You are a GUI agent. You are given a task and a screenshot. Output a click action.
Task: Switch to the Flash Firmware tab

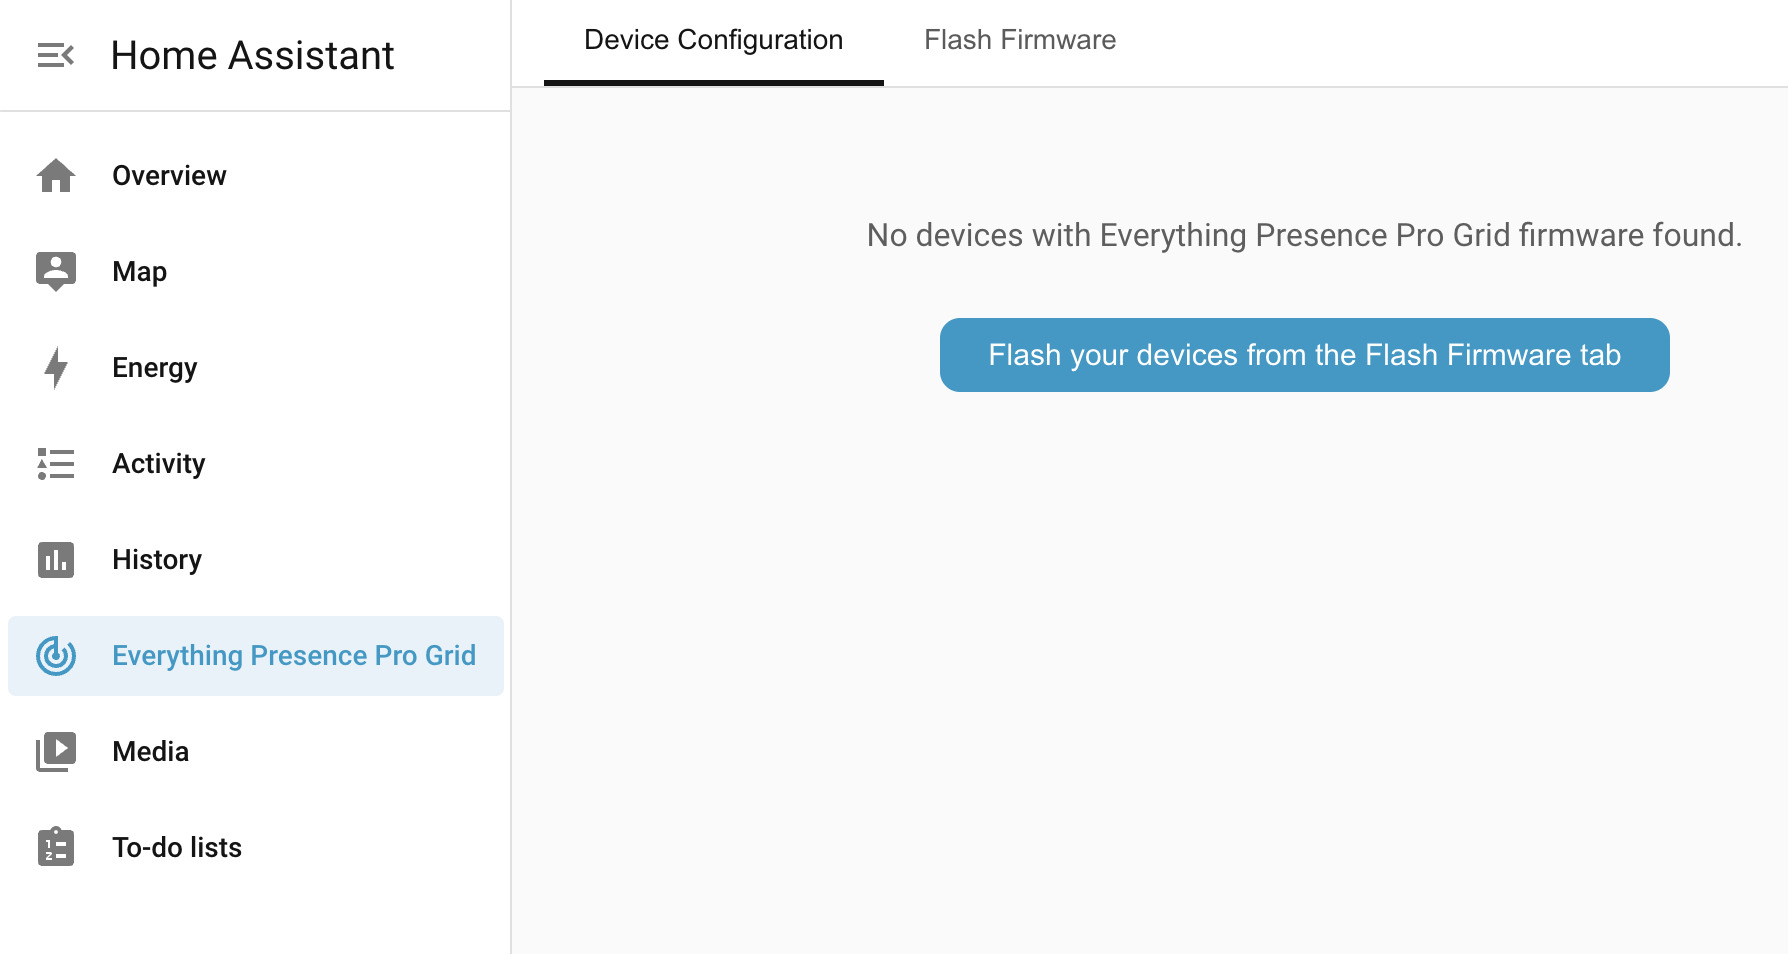click(x=1020, y=40)
